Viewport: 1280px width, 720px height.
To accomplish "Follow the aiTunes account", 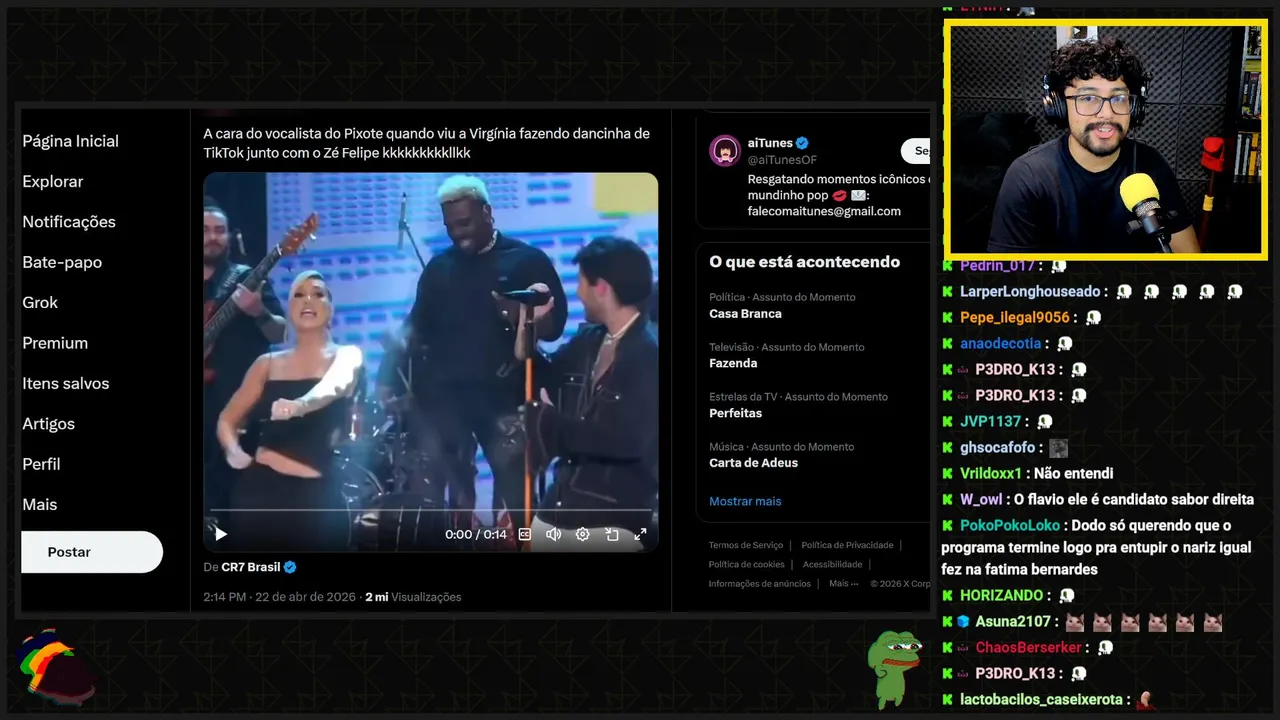I will 916,151.
